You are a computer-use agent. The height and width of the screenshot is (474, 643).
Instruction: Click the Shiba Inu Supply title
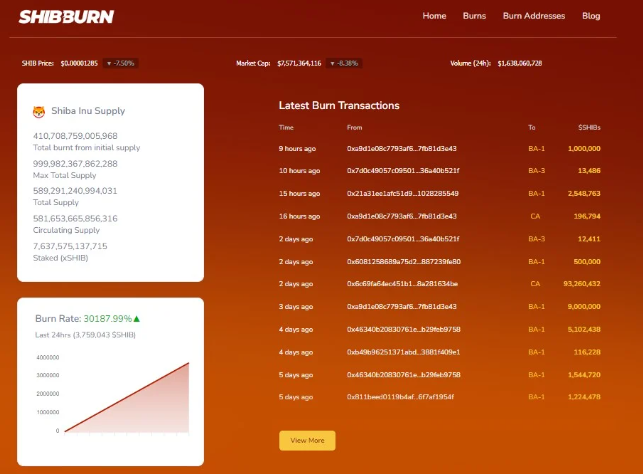coord(88,111)
